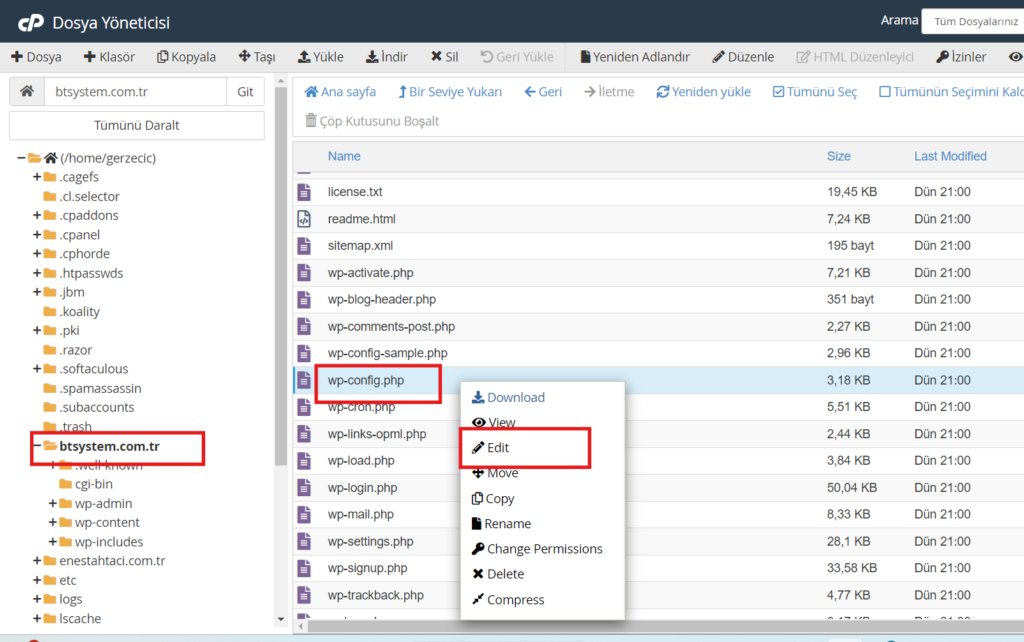
Task: Open İzinler permissions from toolbar
Action: [961, 57]
